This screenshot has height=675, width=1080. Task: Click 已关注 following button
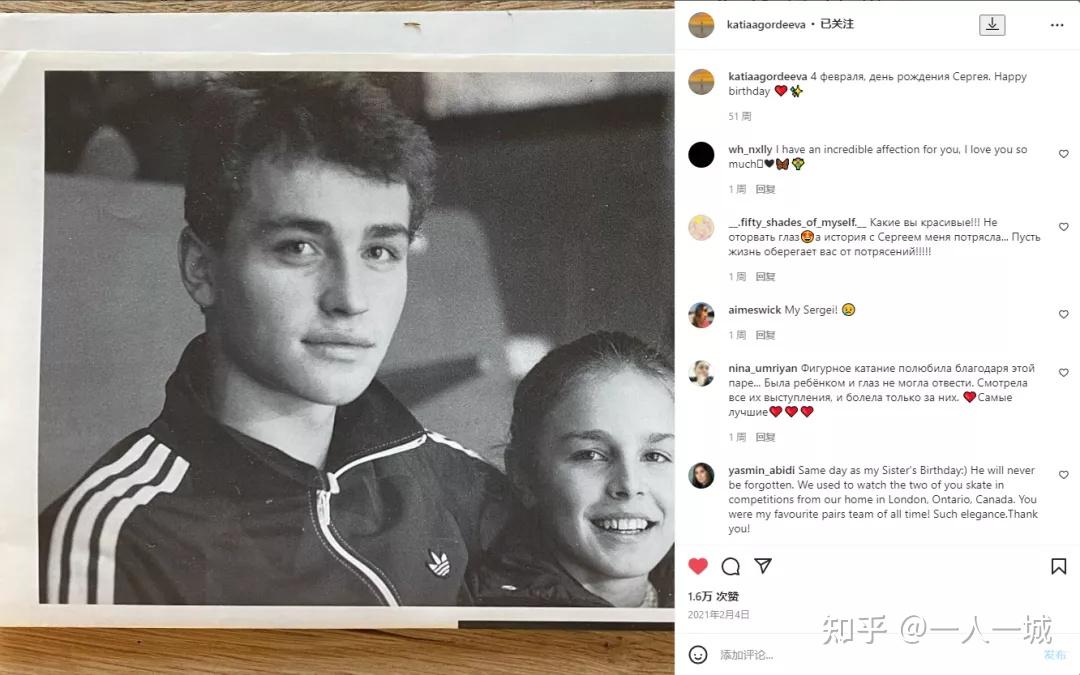pos(837,24)
